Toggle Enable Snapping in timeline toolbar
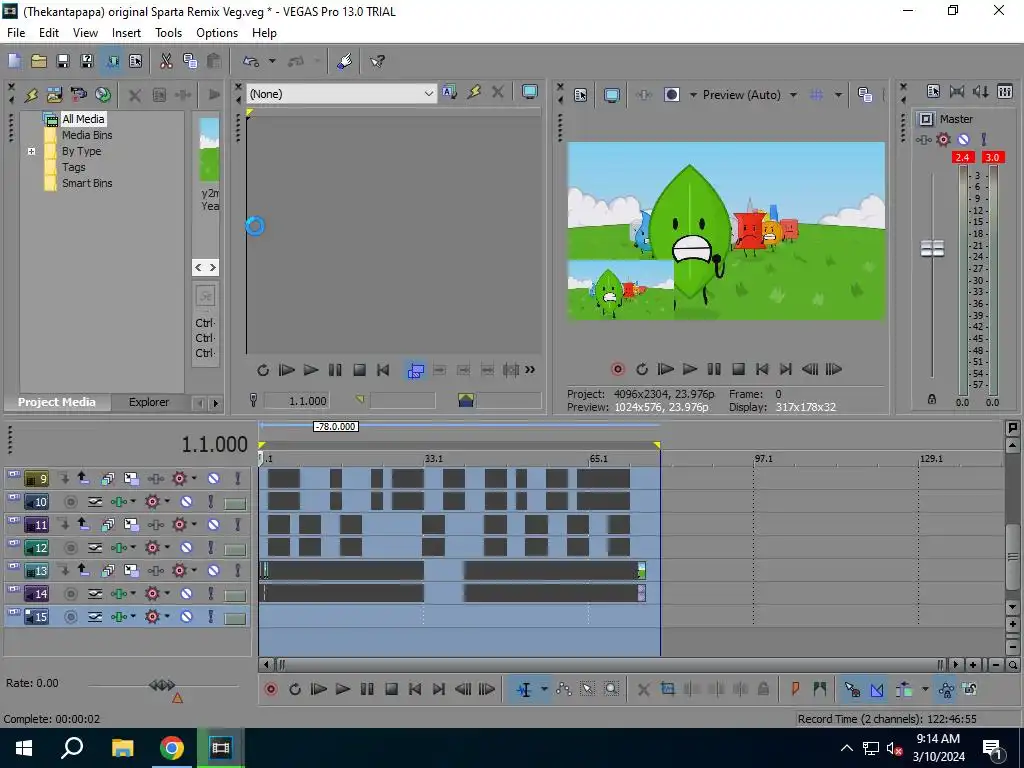 tap(852, 689)
